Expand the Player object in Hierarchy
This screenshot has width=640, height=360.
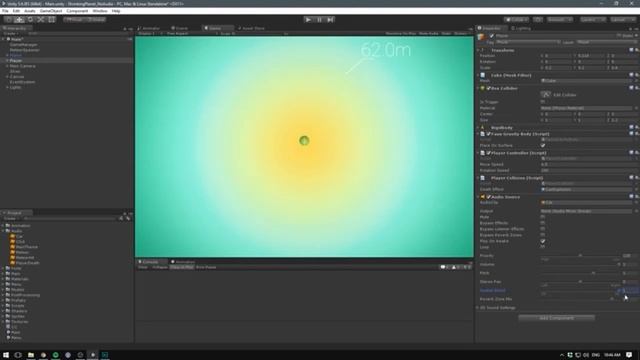coord(7,60)
